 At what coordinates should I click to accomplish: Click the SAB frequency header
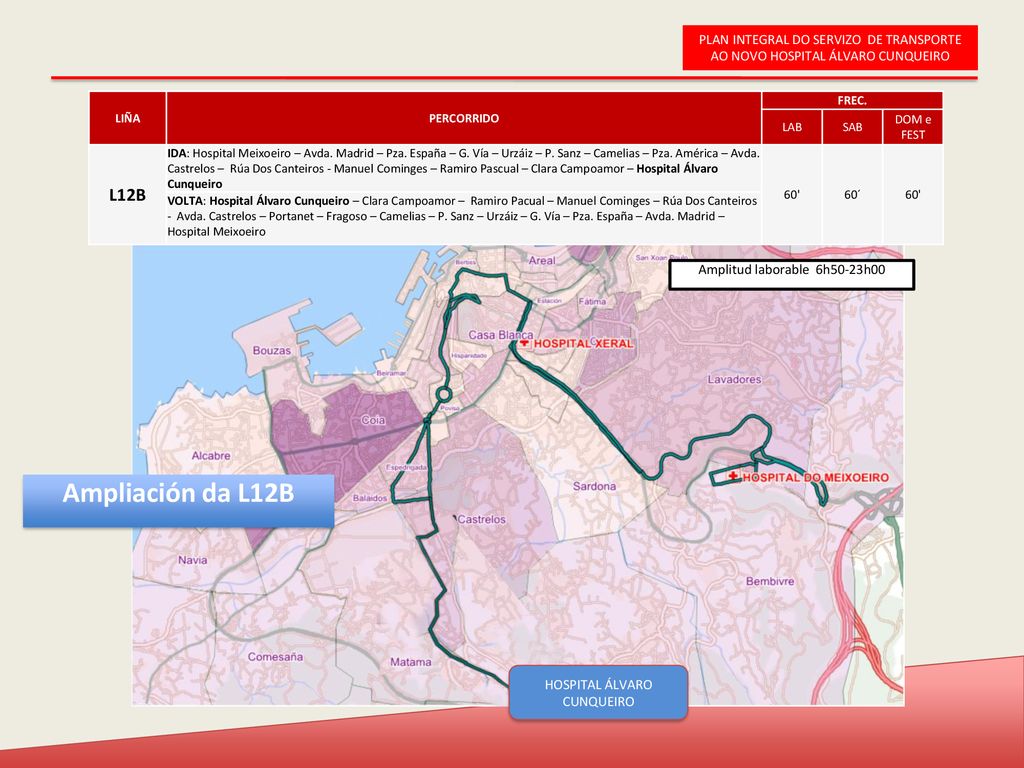(852, 127)
